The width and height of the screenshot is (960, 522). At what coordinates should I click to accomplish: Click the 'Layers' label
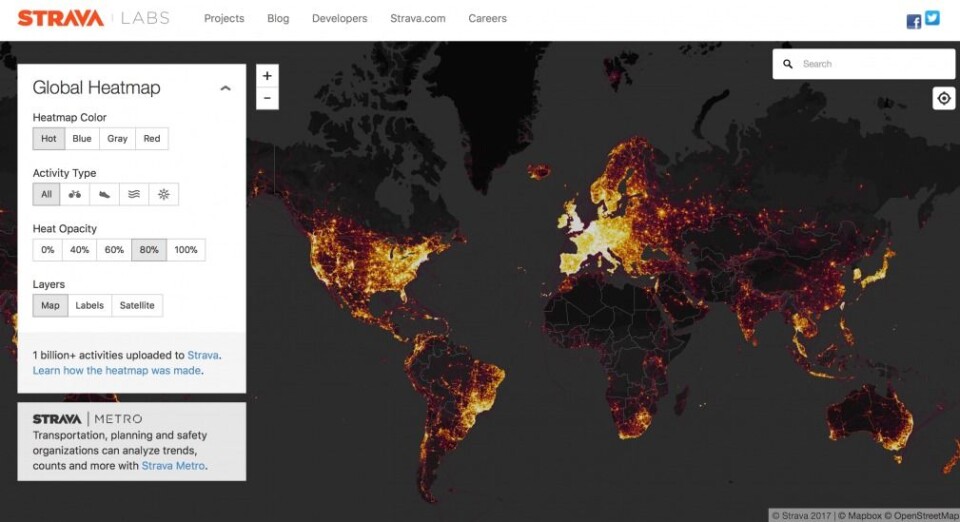point(48,285)
